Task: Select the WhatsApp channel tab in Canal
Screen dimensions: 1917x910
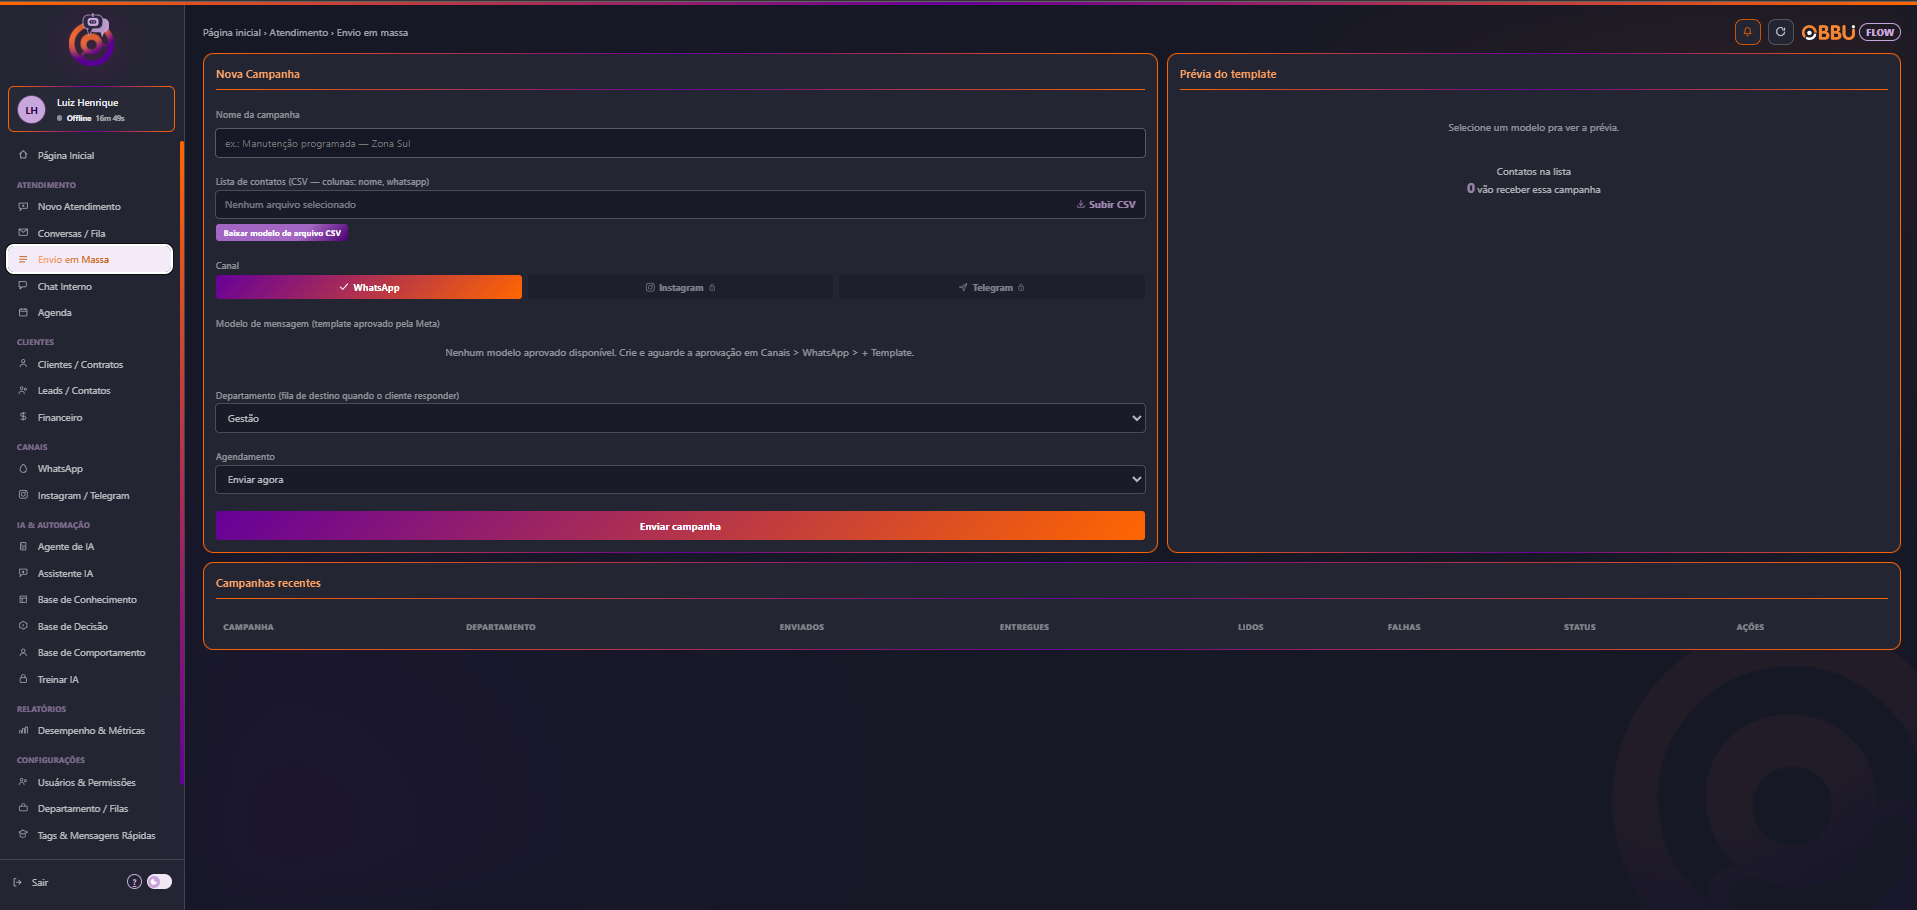Action: click(369, 287)
